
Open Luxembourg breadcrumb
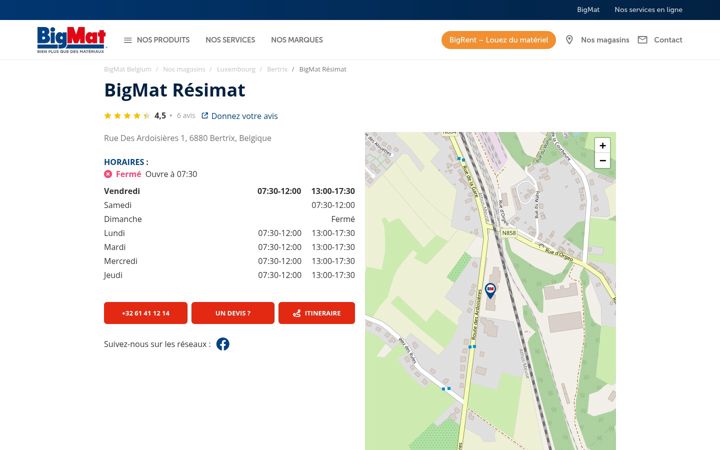236,69
